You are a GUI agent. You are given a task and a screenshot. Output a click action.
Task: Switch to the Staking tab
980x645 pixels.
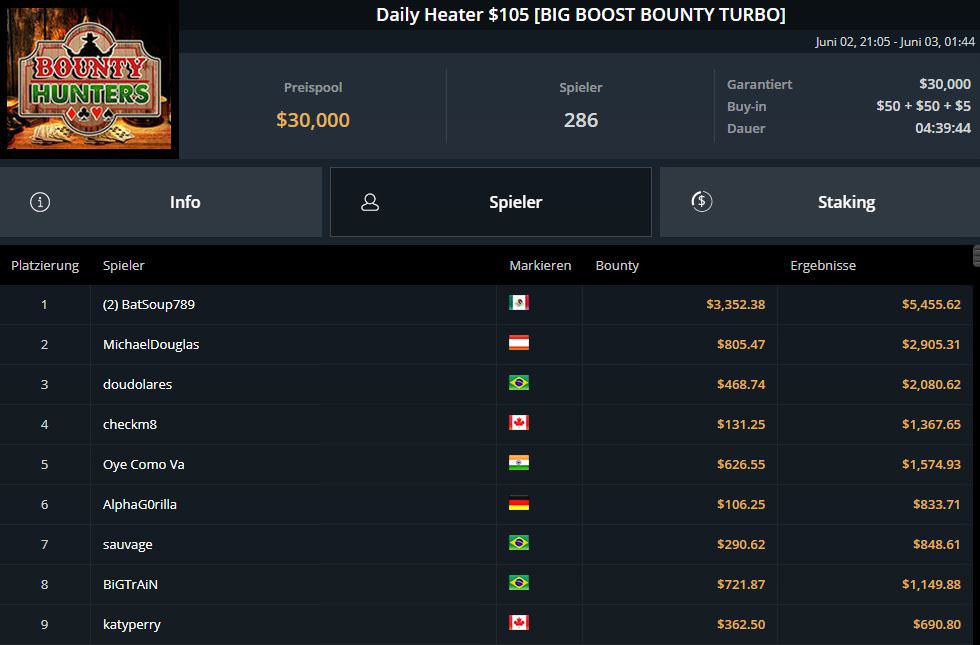[820, 202]
